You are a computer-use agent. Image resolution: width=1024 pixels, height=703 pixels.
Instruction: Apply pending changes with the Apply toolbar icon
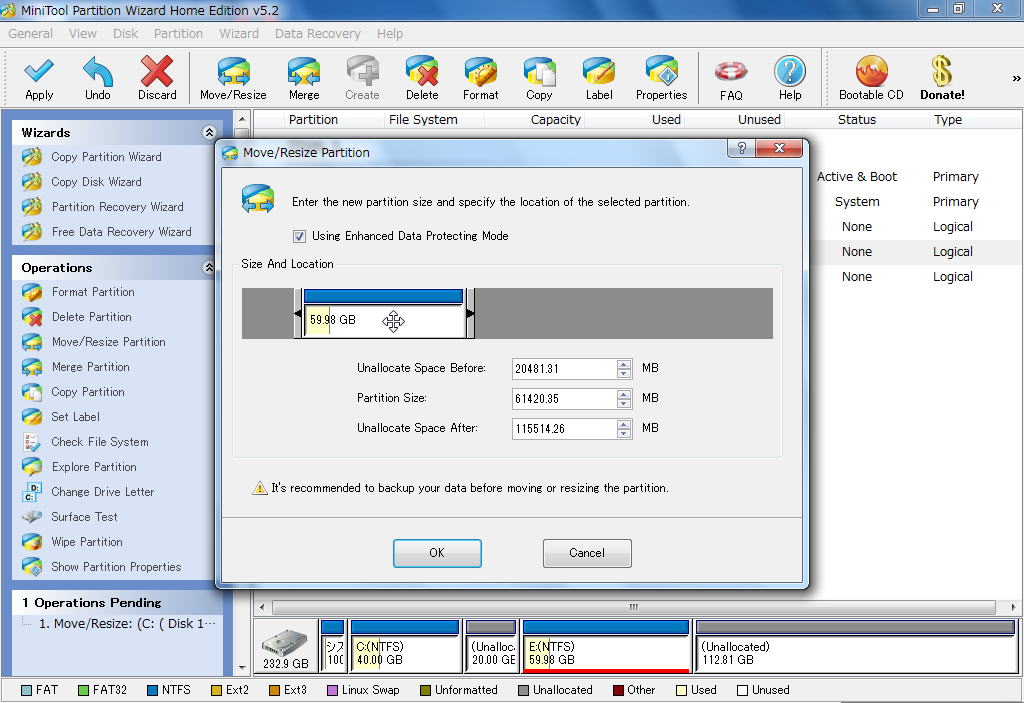39,78
